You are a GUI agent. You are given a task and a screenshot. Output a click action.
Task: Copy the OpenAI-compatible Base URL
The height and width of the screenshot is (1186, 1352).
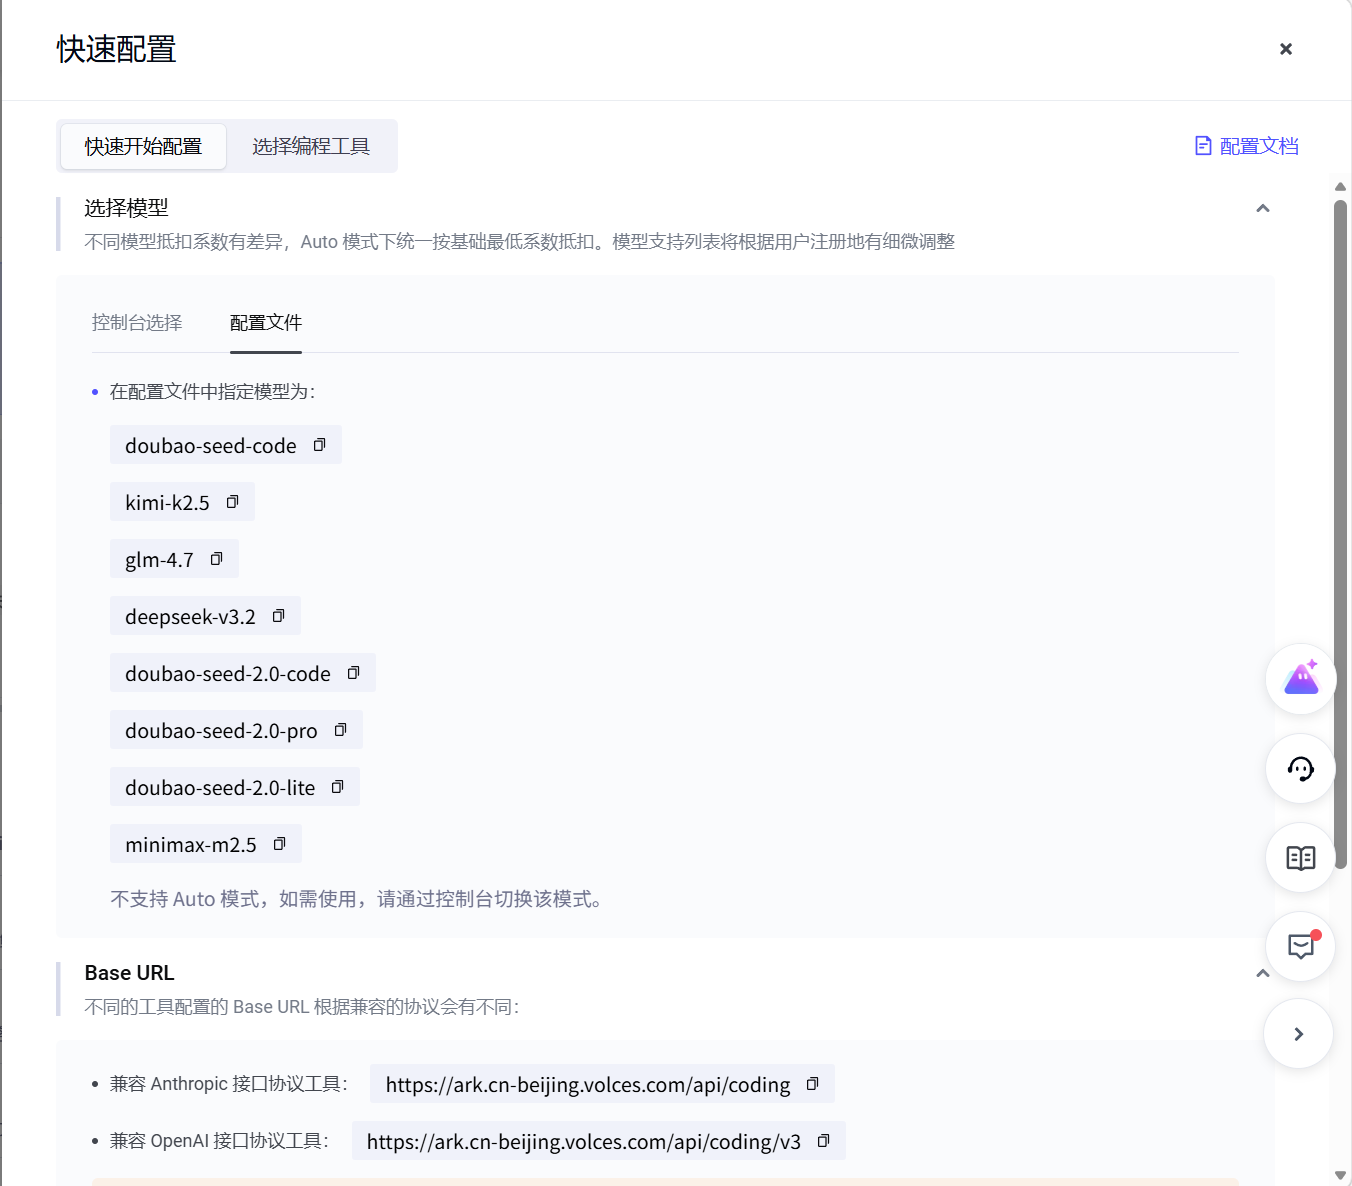tap(824, 1141)
